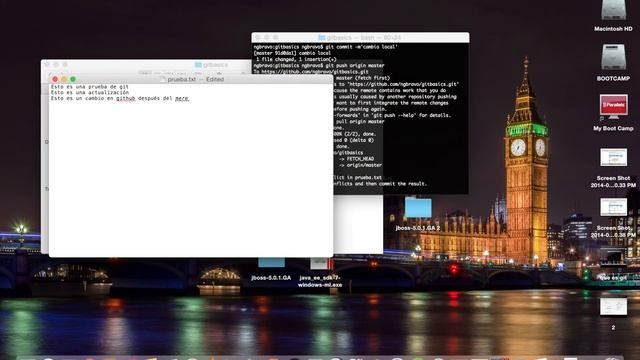Close the Terminal window
The width and height of the screenshot is (640, 360).
pos(258,38)
